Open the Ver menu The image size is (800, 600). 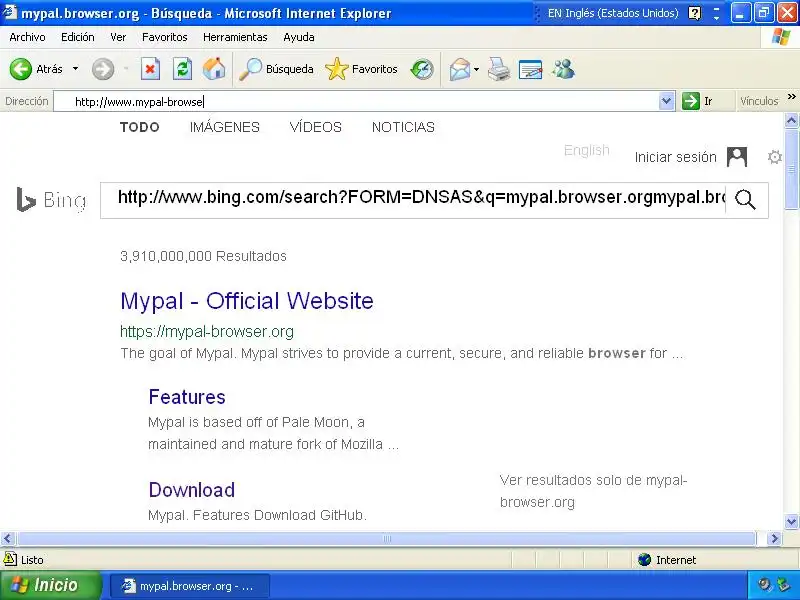(118, 37)
